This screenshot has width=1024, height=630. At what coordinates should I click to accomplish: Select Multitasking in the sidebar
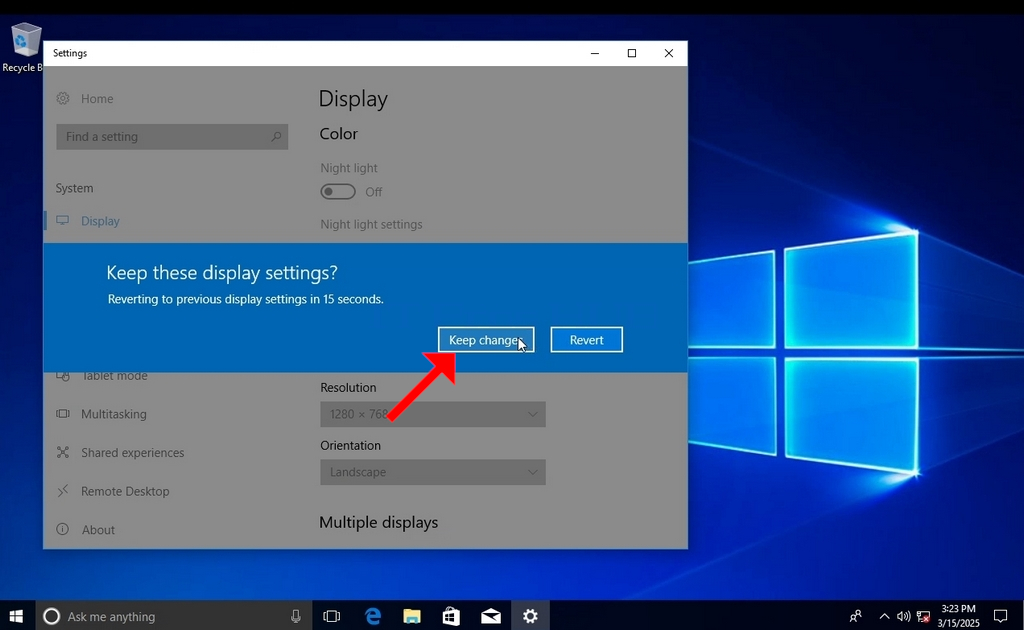(114, 414)
